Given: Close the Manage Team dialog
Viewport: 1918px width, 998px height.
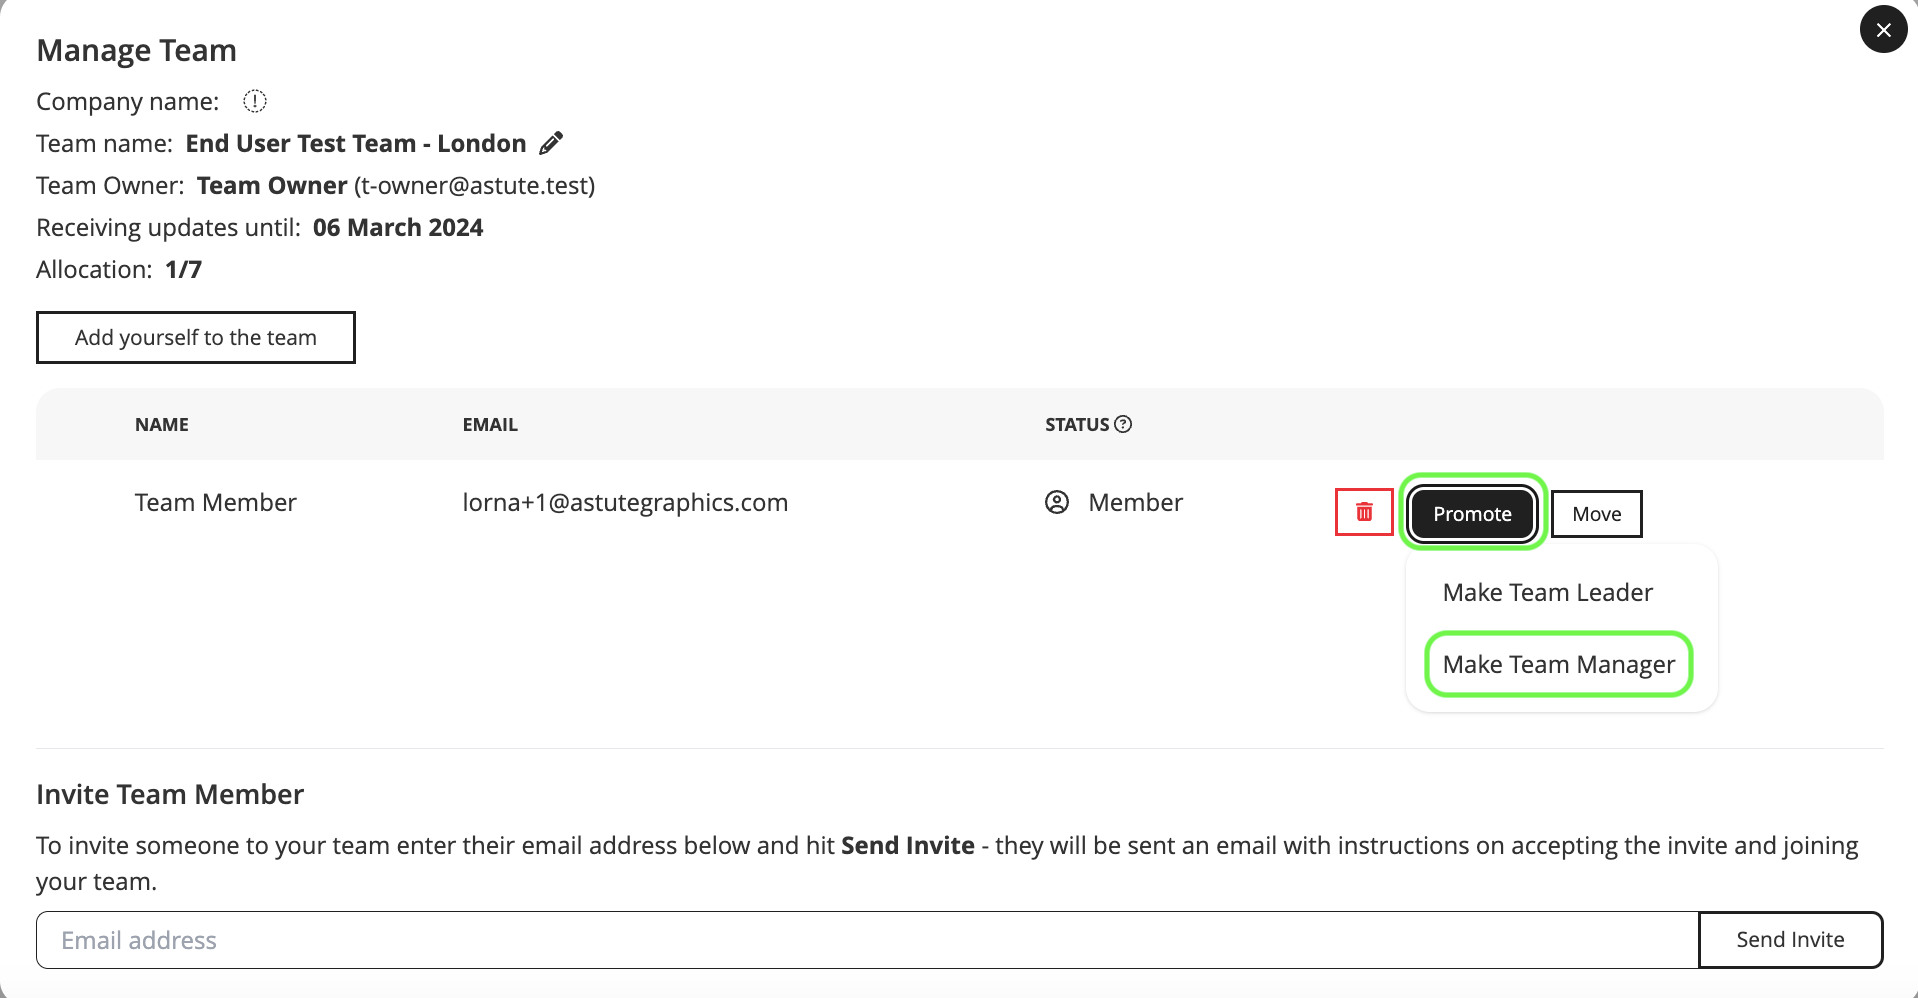Looking at the screenshot, I should point(1883,30).
